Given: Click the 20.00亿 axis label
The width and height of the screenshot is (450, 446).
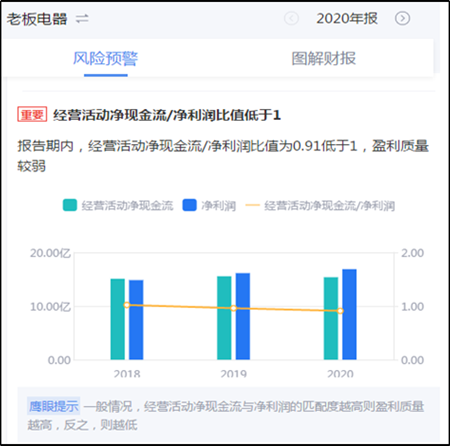Looking at the screenshot, I should point(50,253).
